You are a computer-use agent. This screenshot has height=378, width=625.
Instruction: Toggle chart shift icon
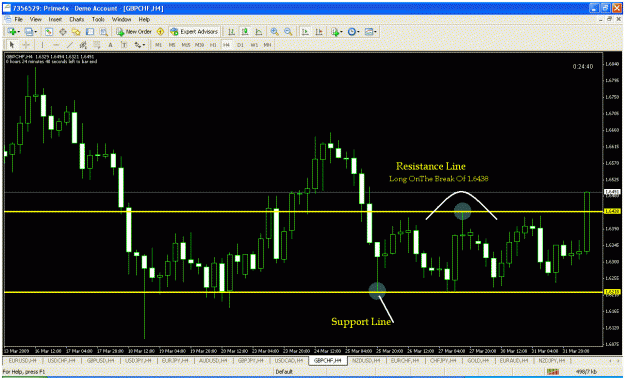(x=319, y=32)
